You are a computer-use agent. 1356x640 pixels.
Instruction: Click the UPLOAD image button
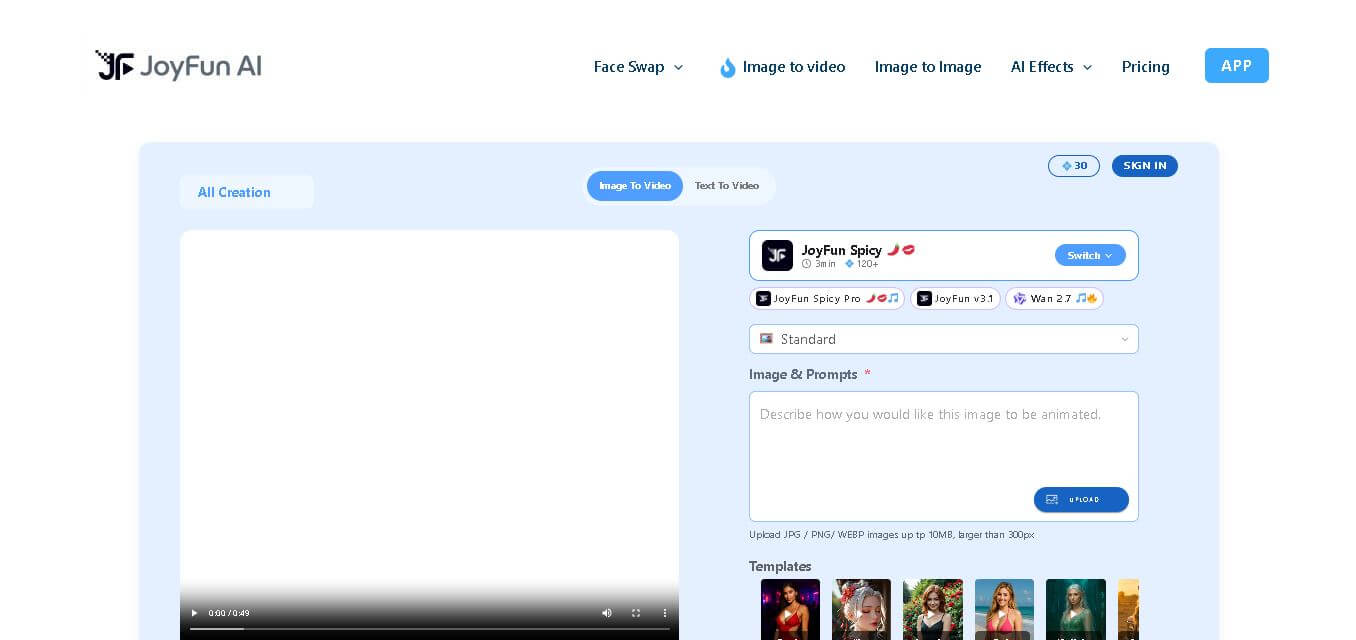pos(1081,500)
